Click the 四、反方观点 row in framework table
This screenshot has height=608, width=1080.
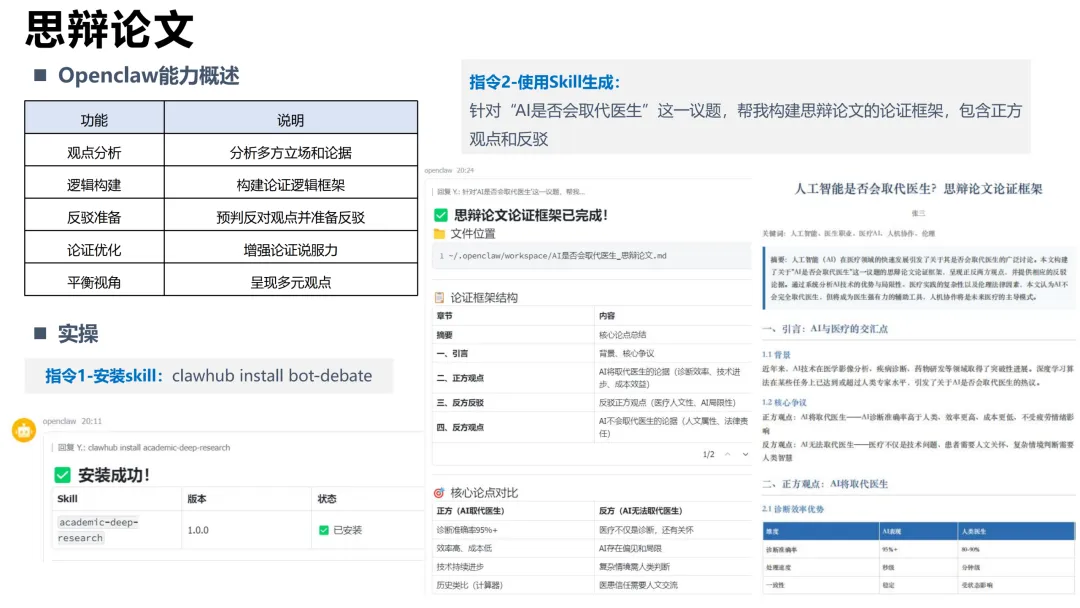coord(592,427)
